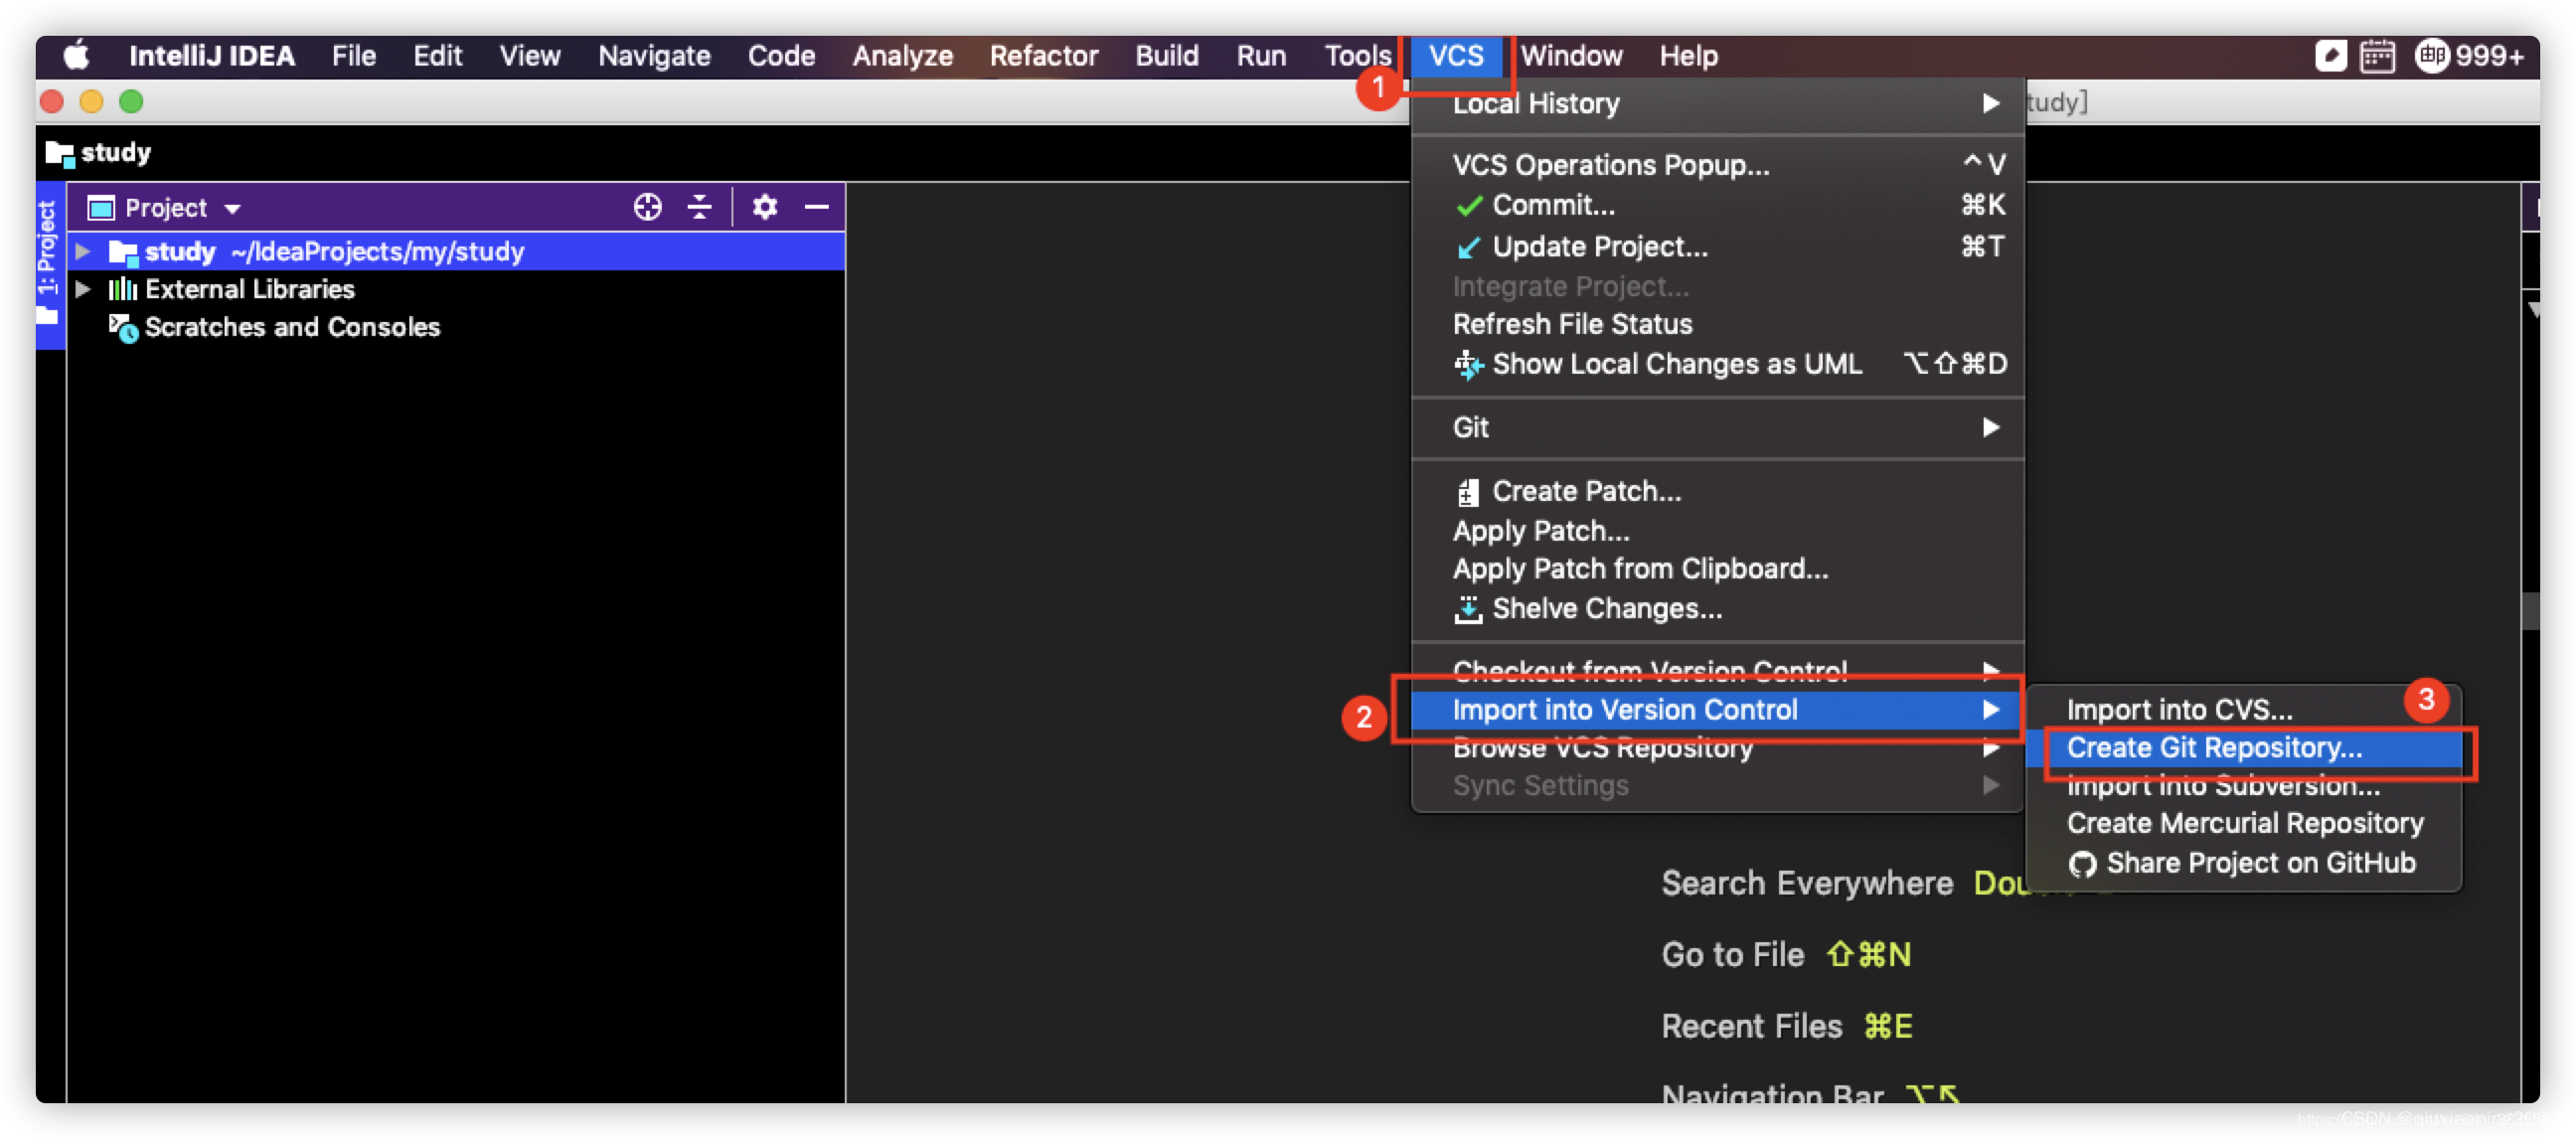This screenshot has width=2576, height=1139.
Task: Open the Refactor menu in menu bar
Action: click(1042, 56)
